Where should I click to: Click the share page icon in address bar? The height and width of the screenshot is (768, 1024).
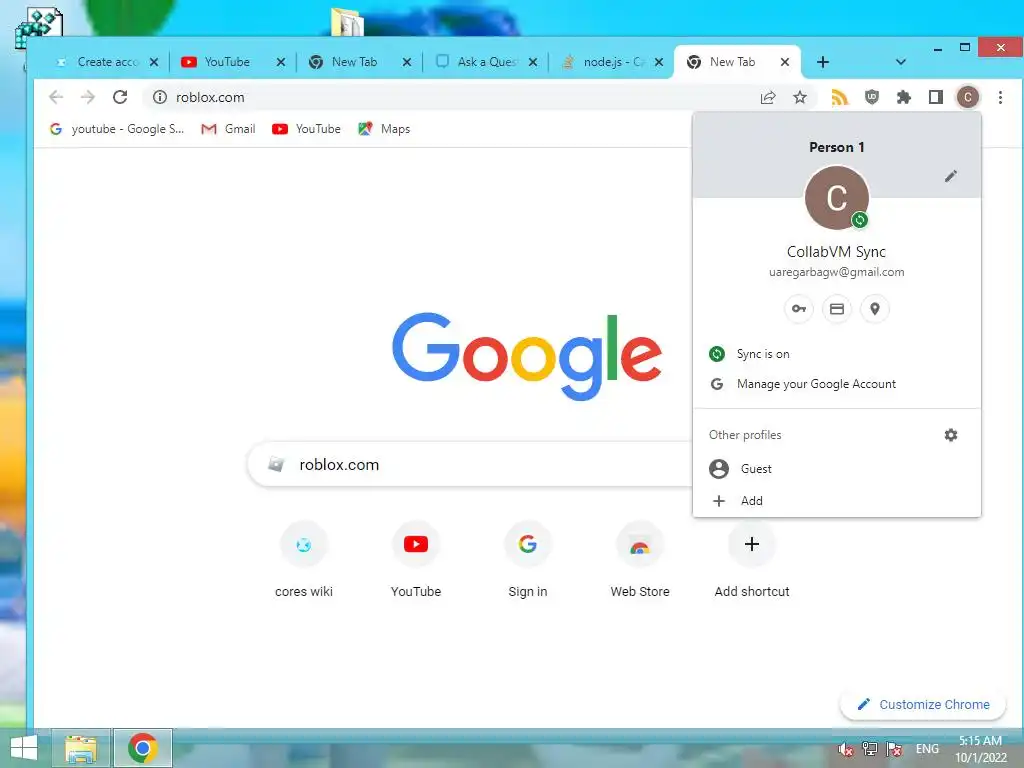pos(768,97)
